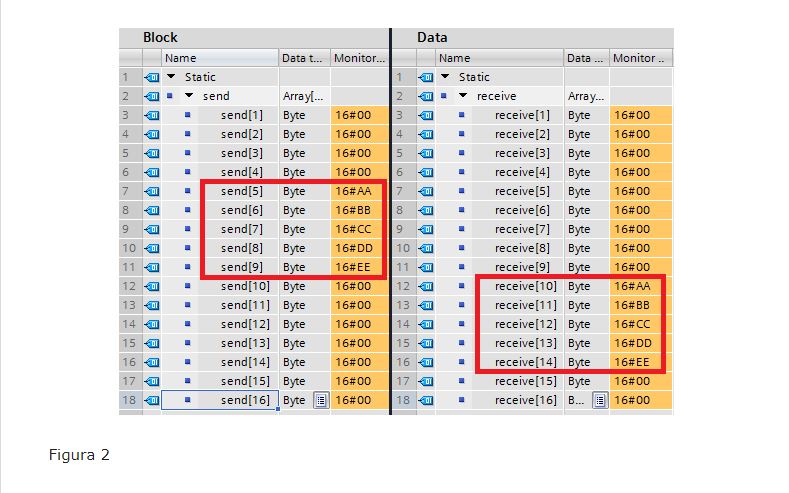The width and height of the screenshot is (789, 493).
Task: Click the tag icon in Block row 1
Action: pos(152,77)
